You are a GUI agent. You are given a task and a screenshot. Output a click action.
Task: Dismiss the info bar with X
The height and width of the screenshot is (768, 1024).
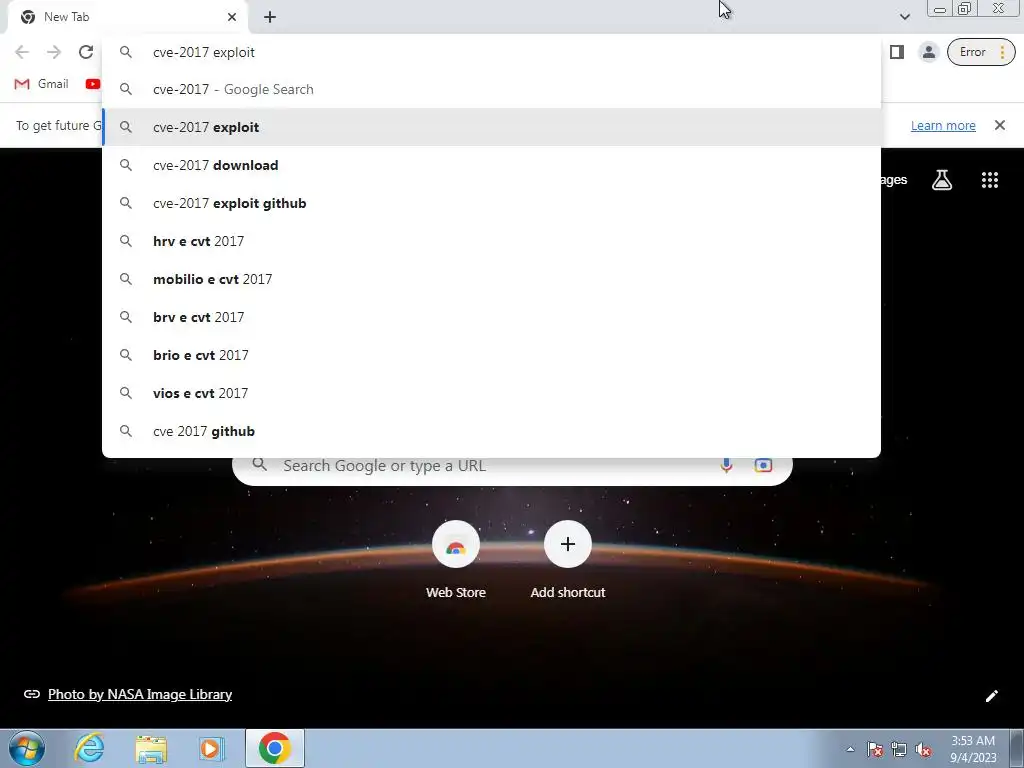[x=999, y=125]
